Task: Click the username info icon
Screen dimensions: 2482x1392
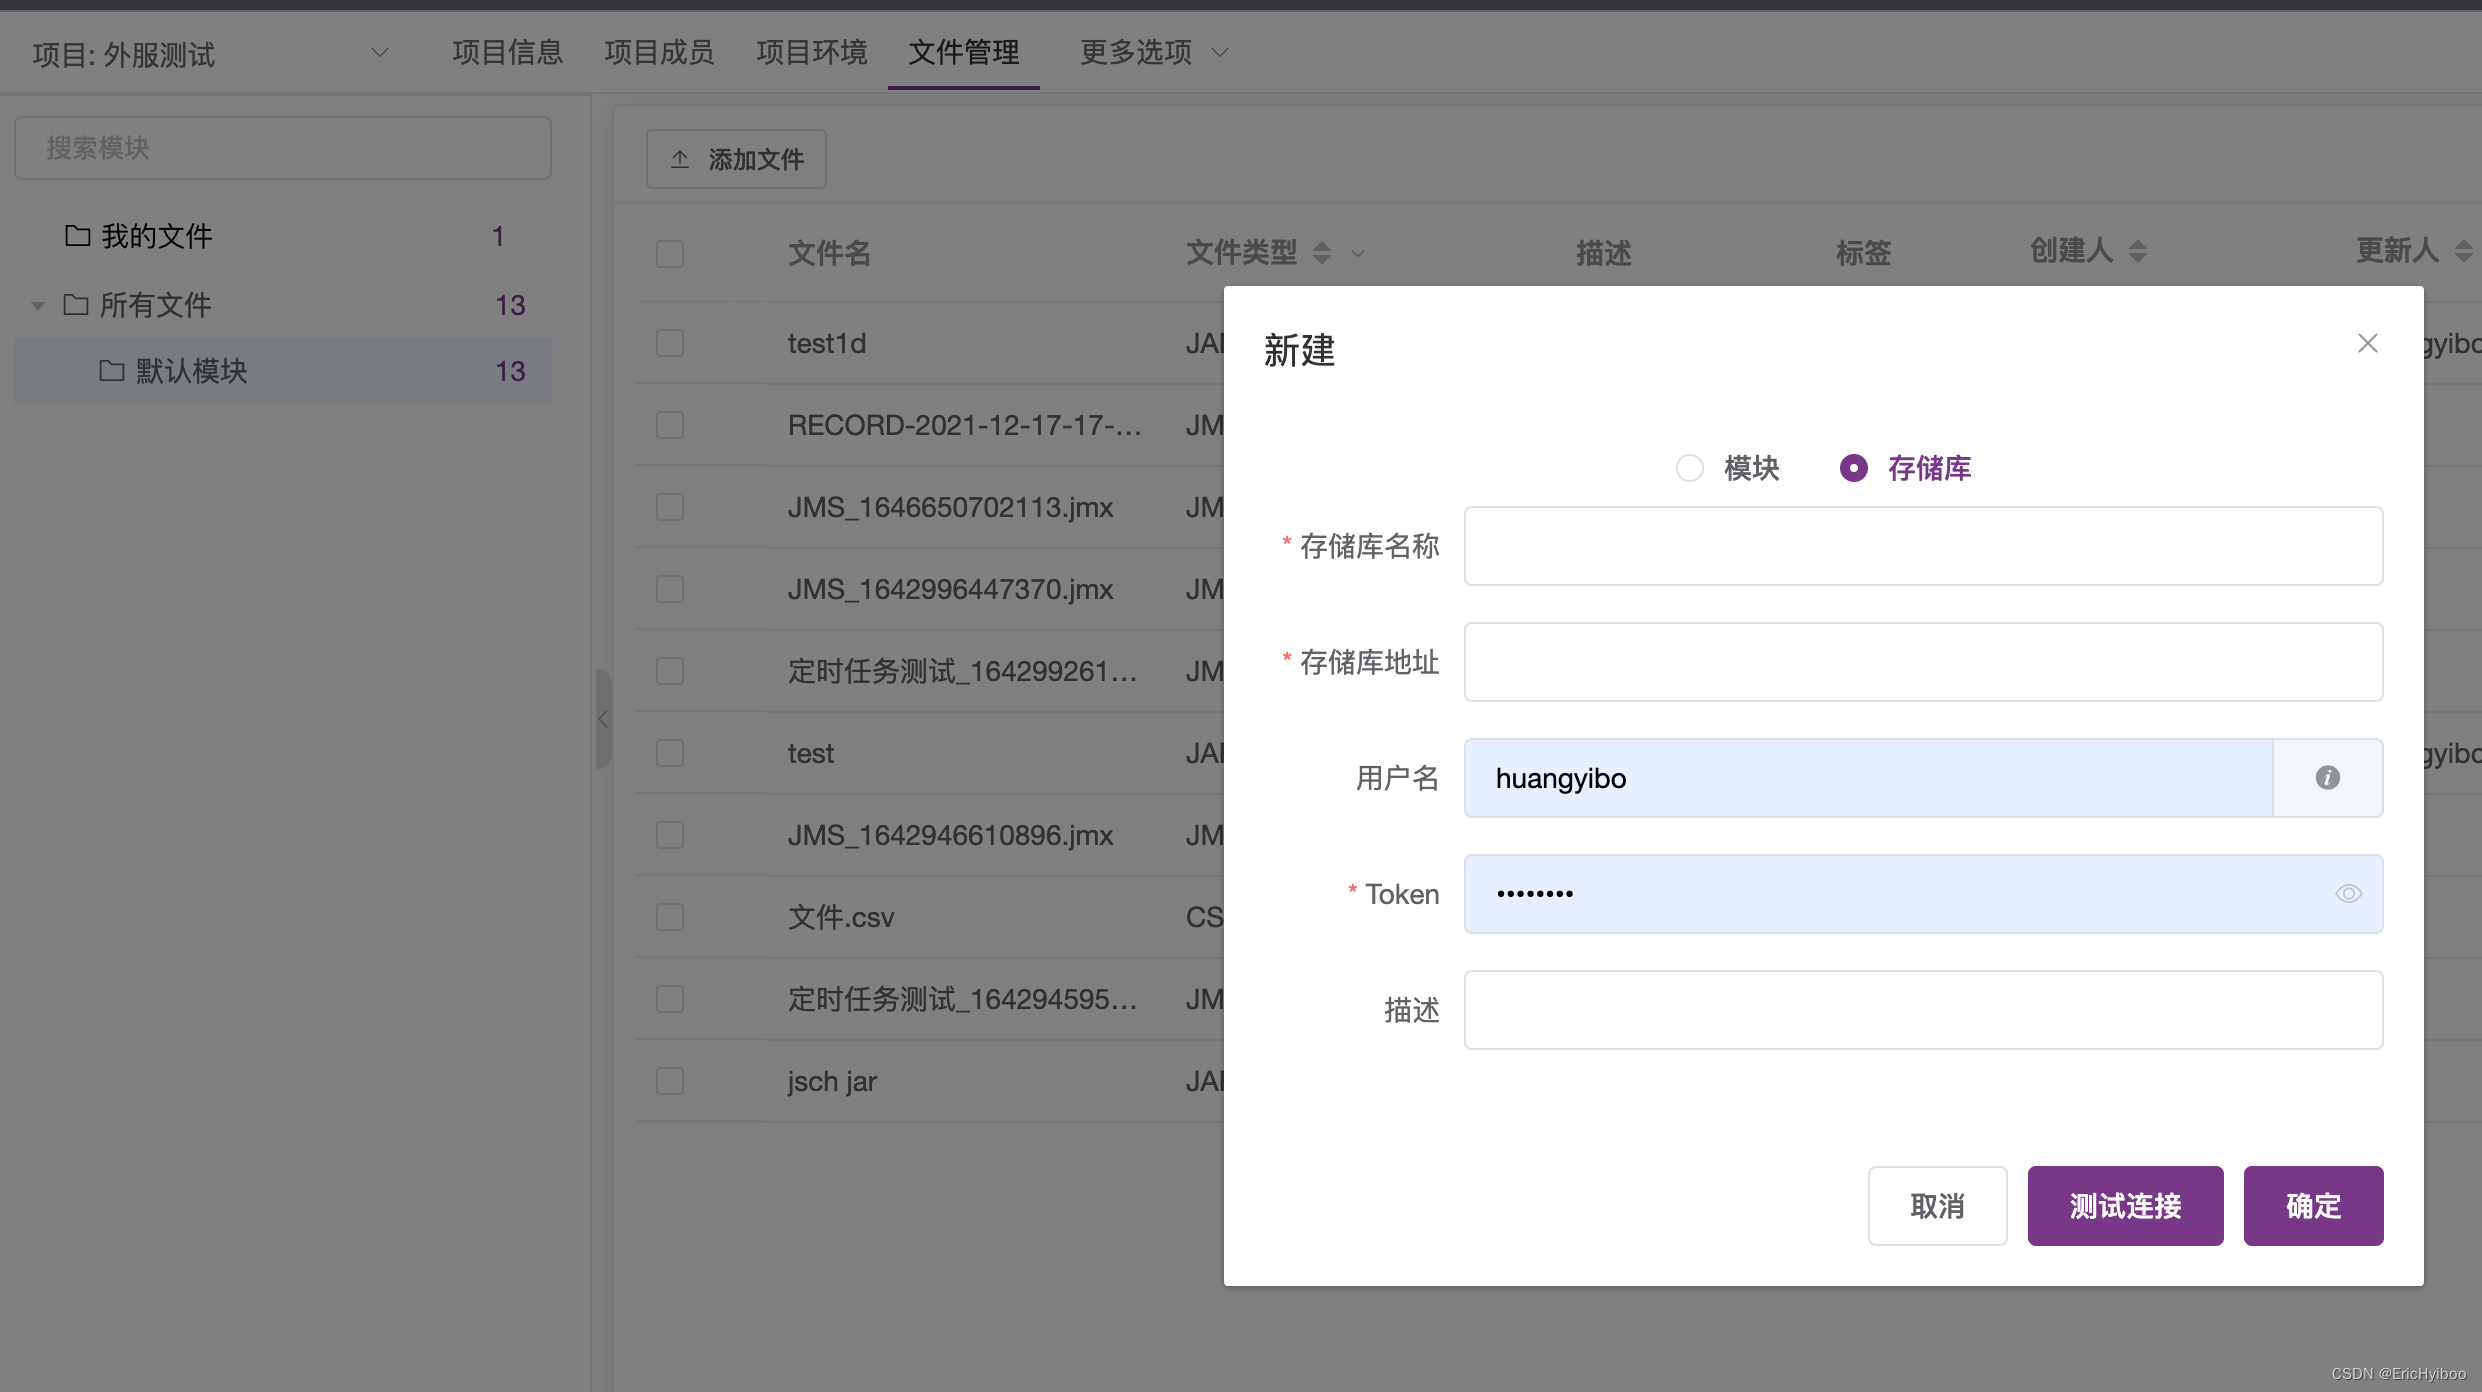Action: [2327, 778]
